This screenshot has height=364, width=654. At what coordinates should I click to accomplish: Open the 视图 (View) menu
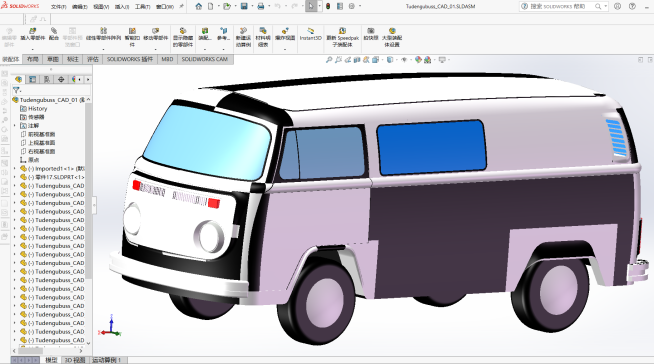pyautogui.click(x=101, y=7)
